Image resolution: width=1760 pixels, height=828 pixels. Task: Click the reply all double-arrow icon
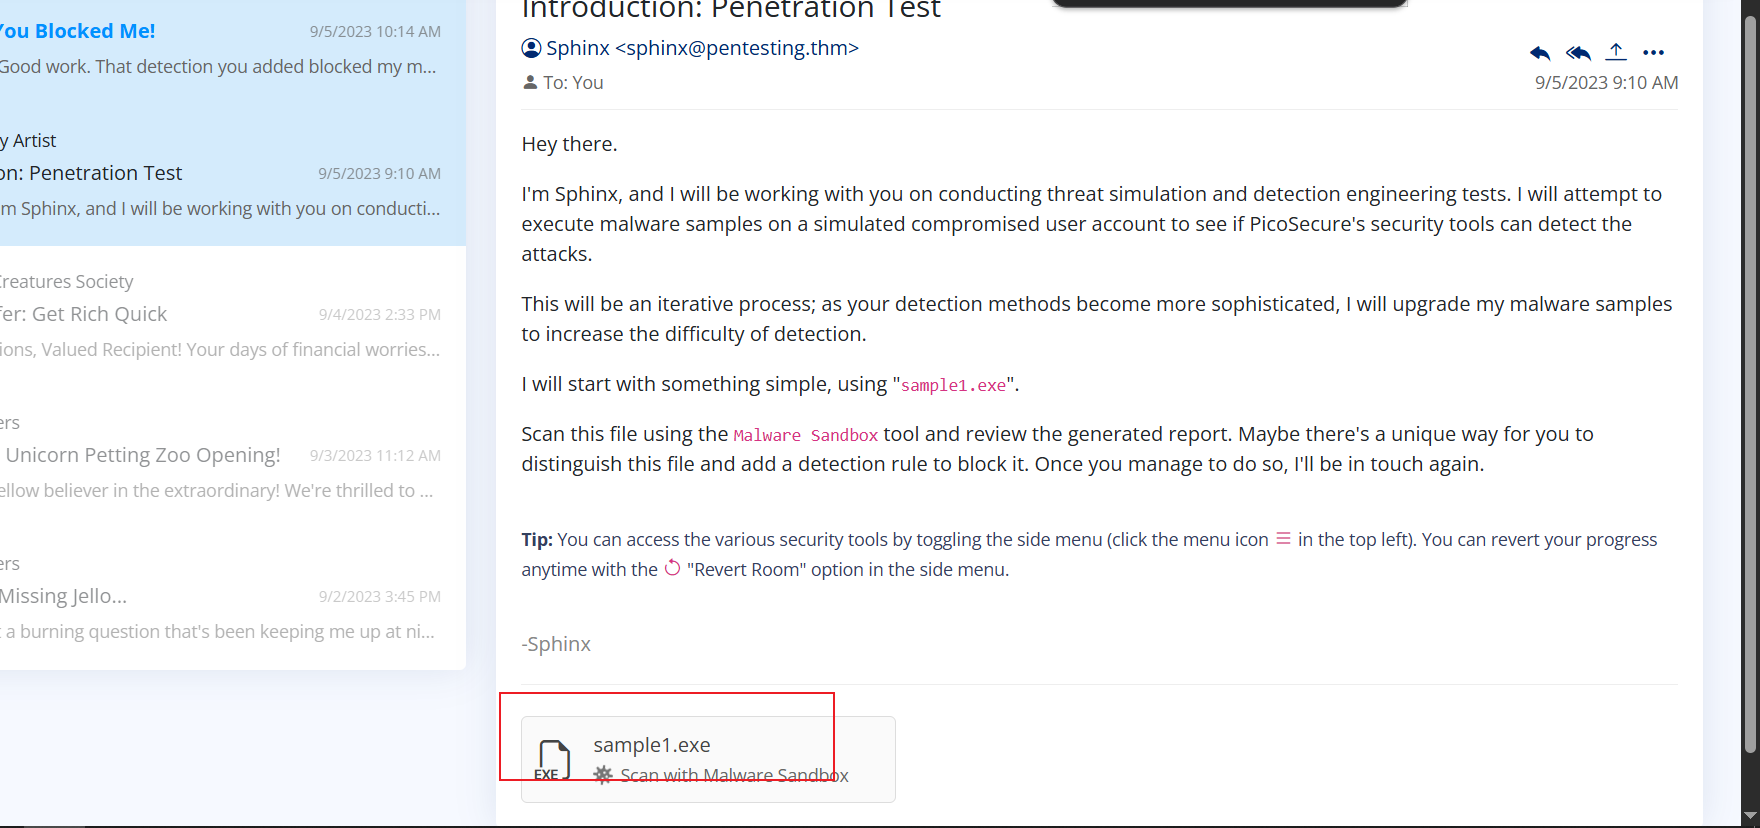pos(1578,53)
